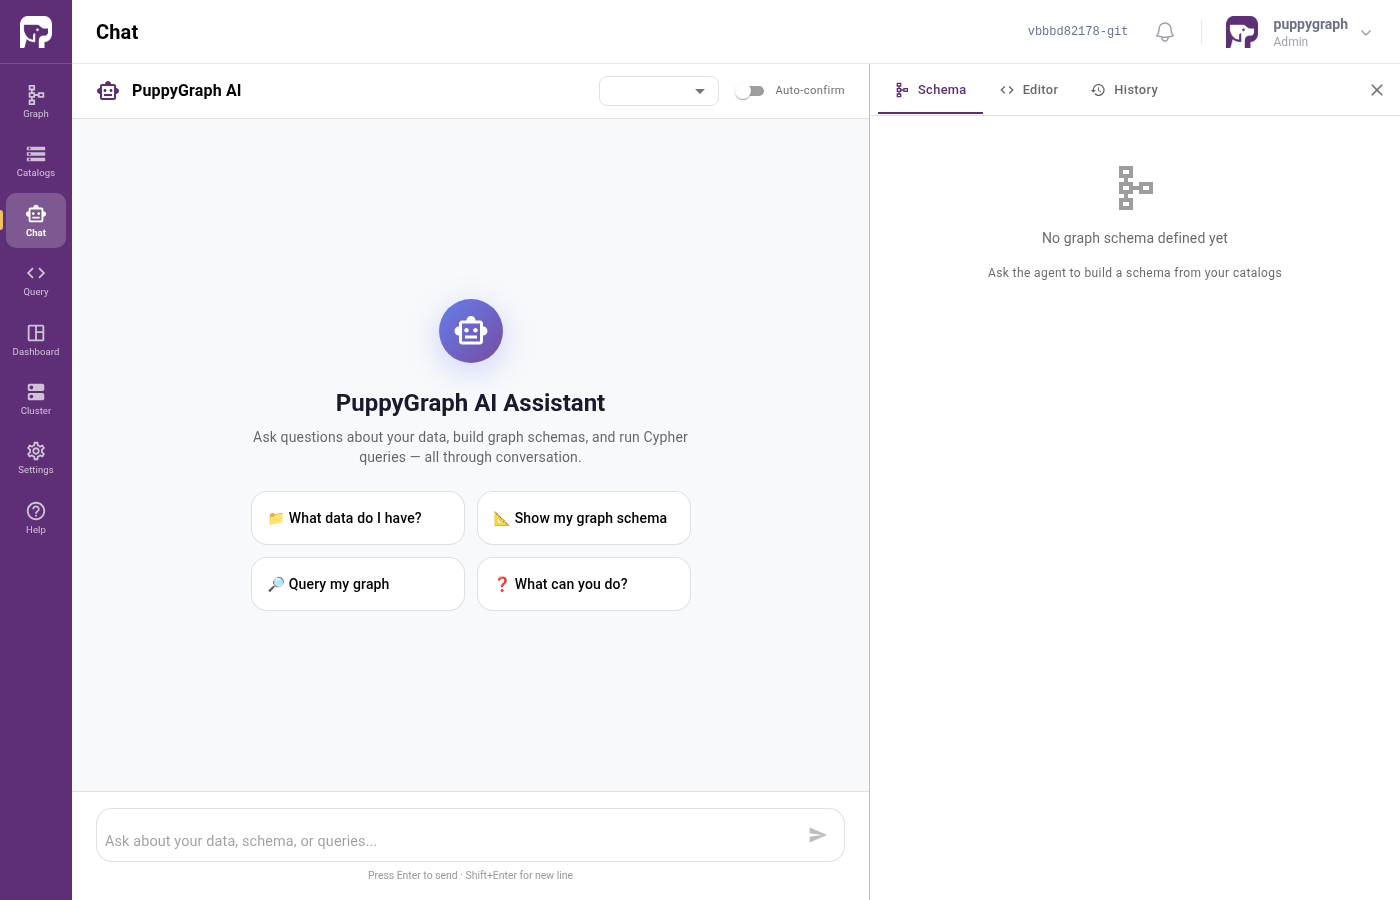Screen dimensions: 1400x900
Task: Click the empty schema graph icon
Action: (1135, 188)
